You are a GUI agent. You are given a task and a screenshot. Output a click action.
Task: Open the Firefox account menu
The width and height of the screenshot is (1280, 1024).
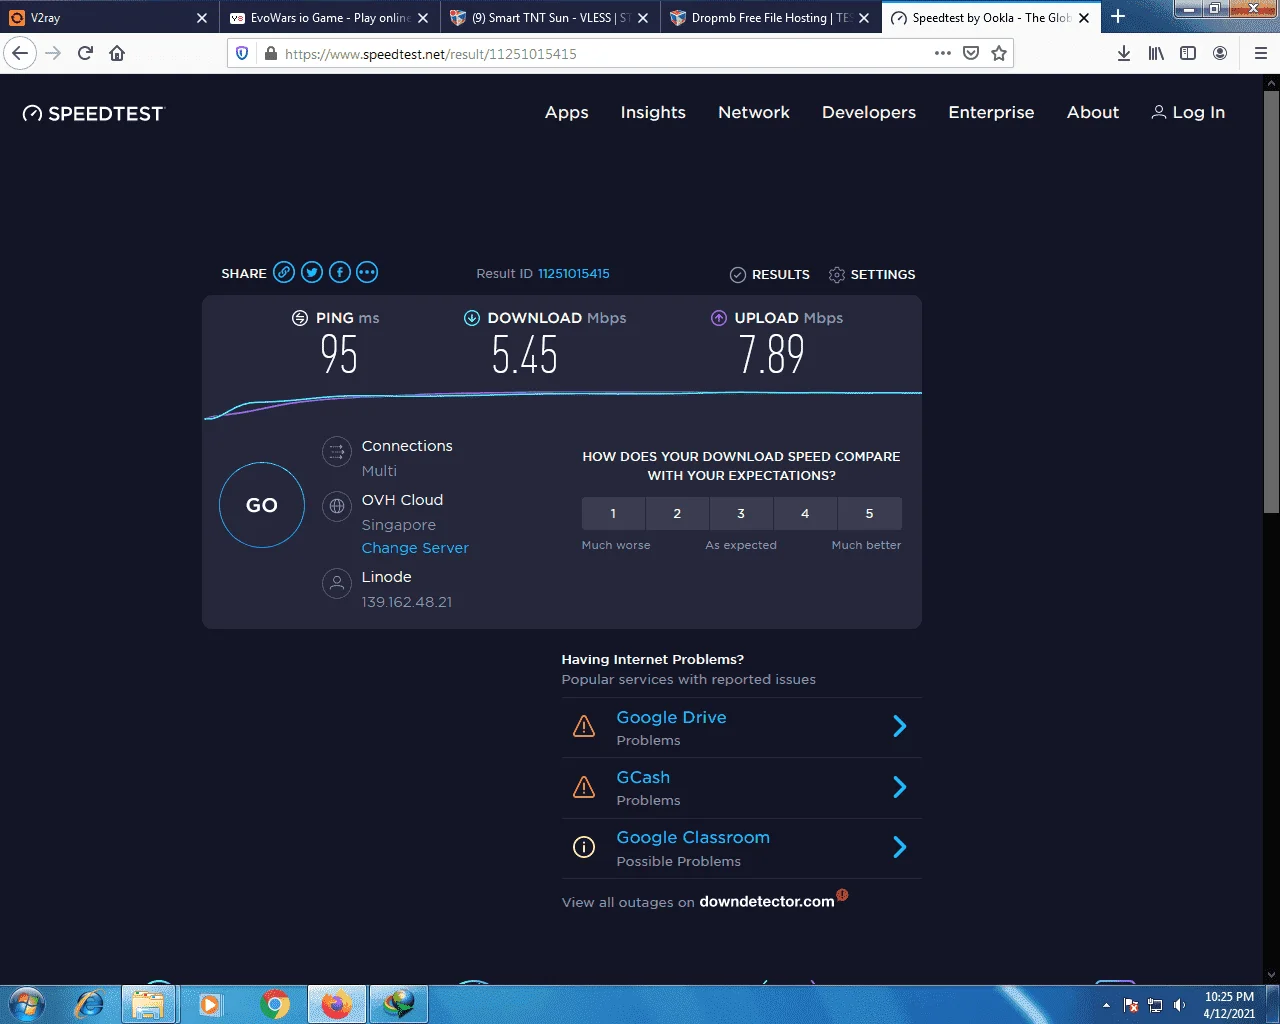tap(1220, 53)
